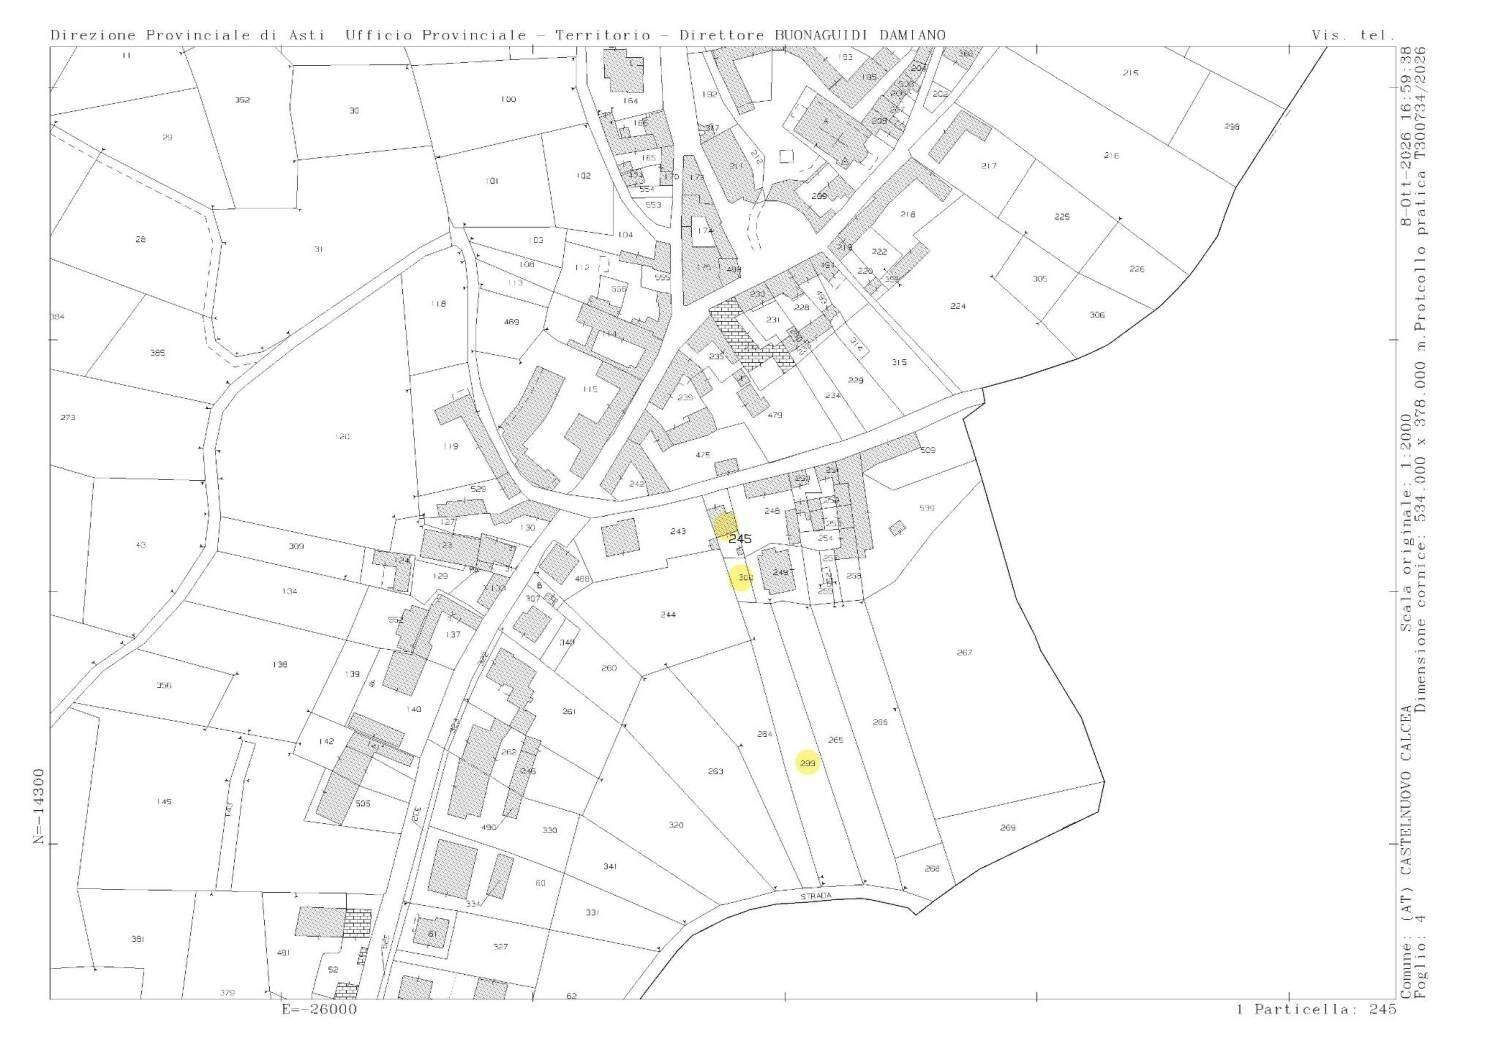Viewport: 1498px width, 1050px height.
Task: Click the E=-26000 coordinate label
Action: (x=319, y=1009)
